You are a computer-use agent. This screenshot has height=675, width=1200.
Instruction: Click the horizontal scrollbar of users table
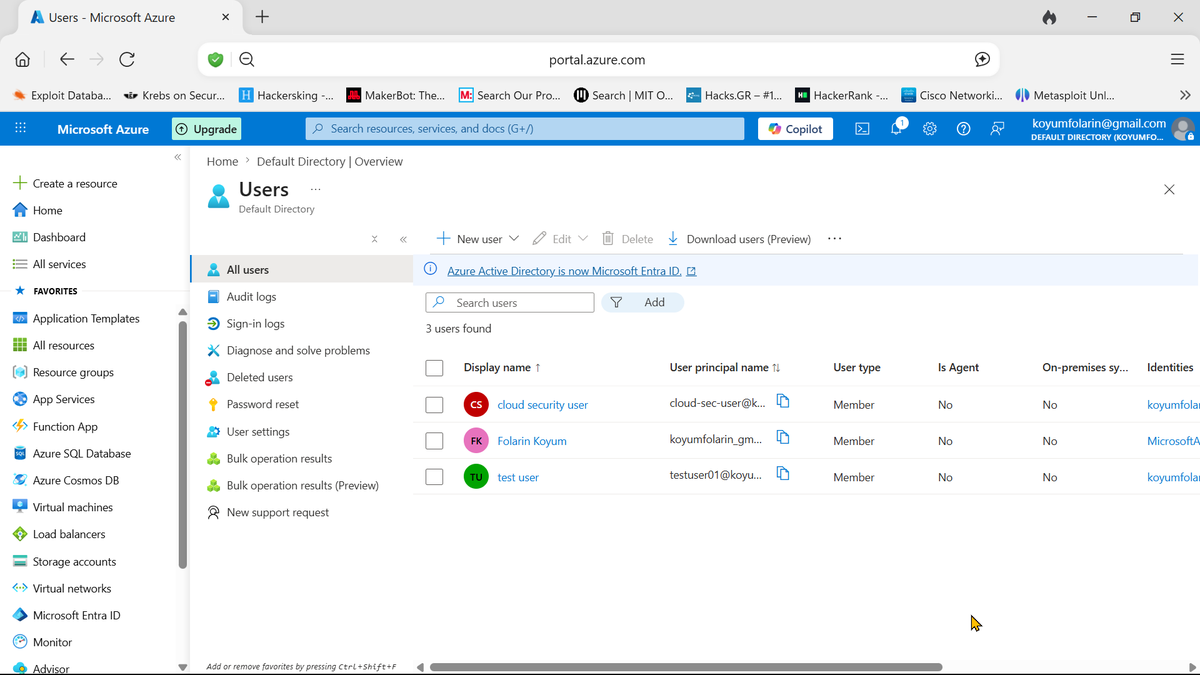(x=686, y=667)
